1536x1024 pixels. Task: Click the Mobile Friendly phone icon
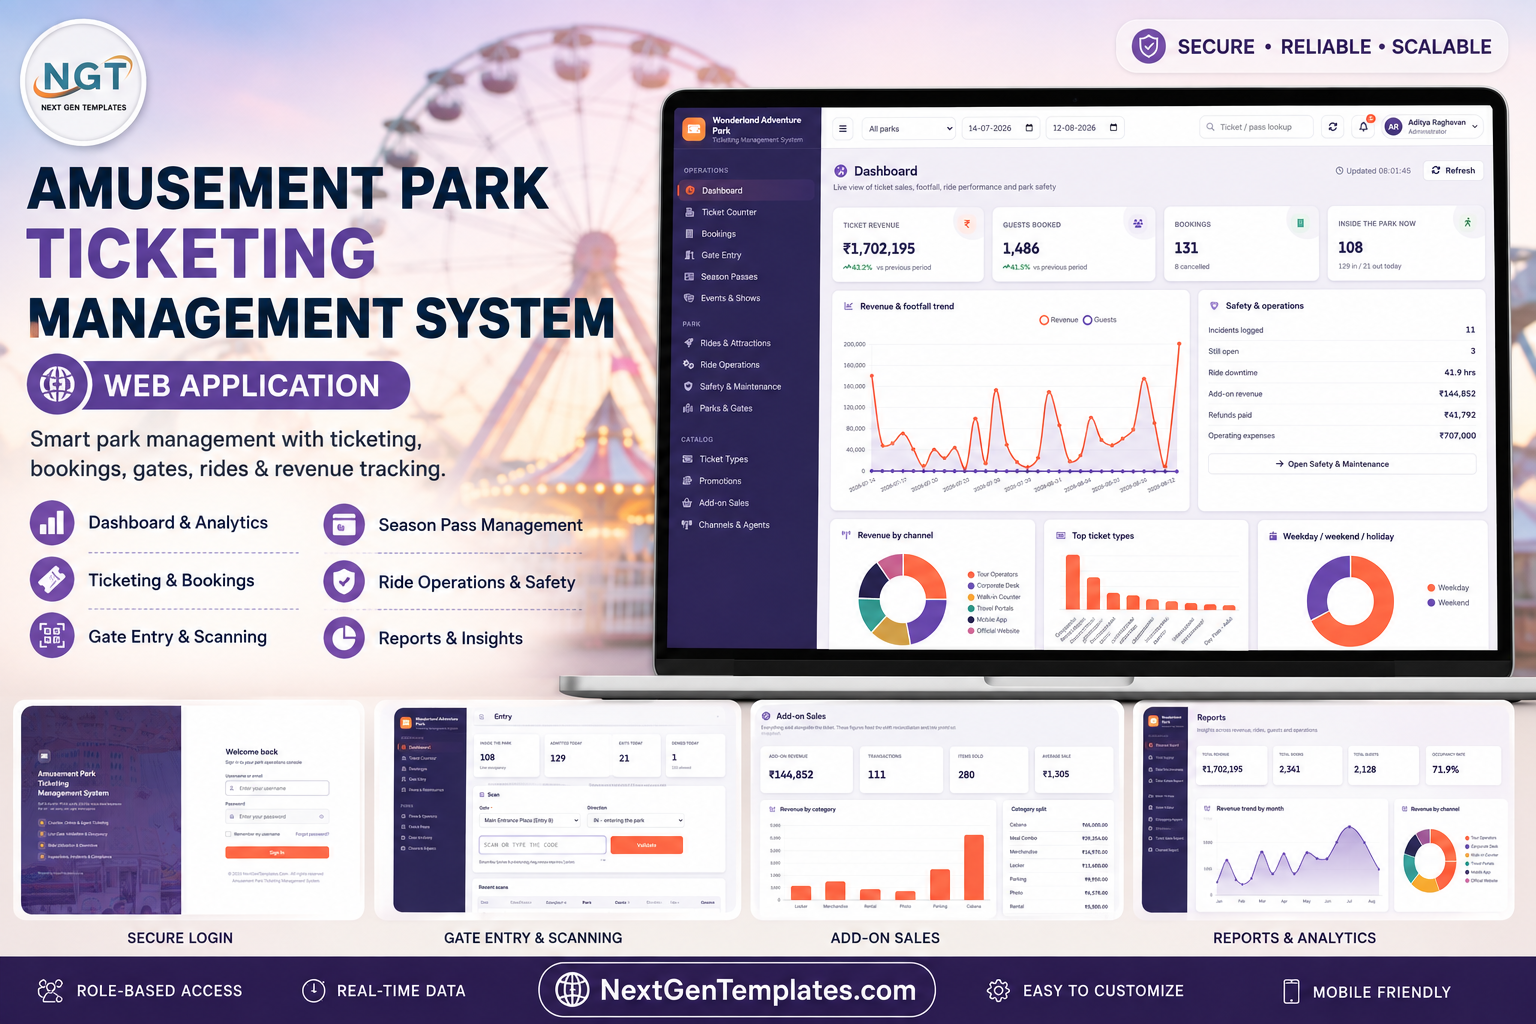1291,991
